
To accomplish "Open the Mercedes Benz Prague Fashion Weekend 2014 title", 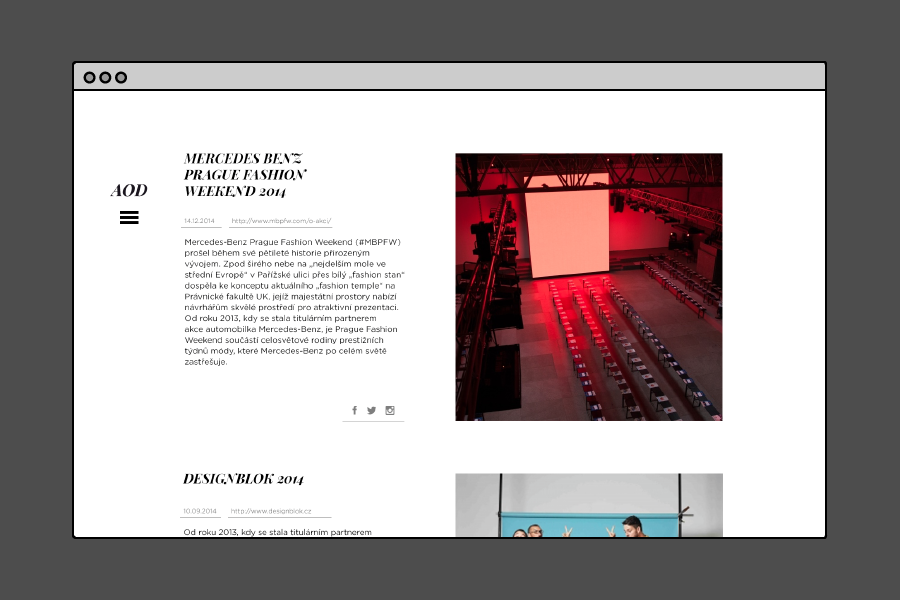I will coord(245,174).
